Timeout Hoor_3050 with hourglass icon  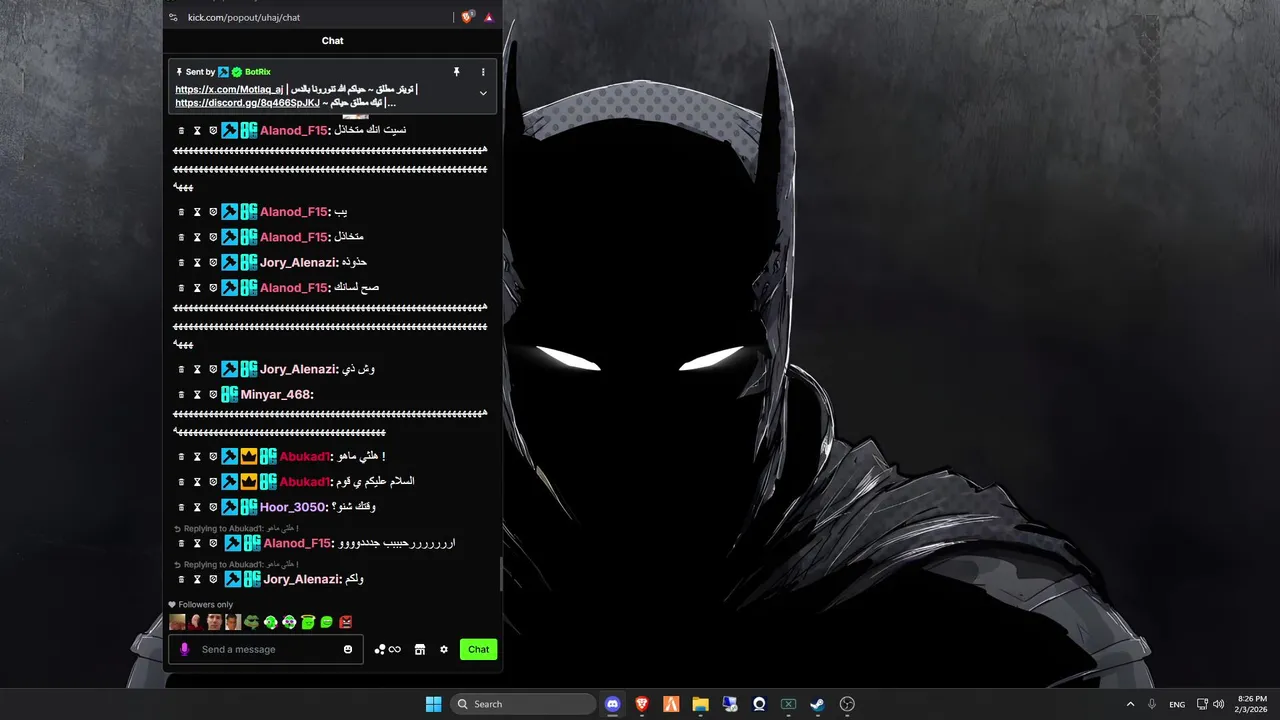tap(197, 507)
